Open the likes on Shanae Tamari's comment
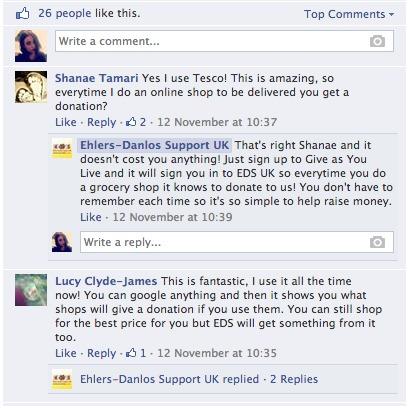The height and width of the screenshot is (406, 409). [x=136, y=122]
